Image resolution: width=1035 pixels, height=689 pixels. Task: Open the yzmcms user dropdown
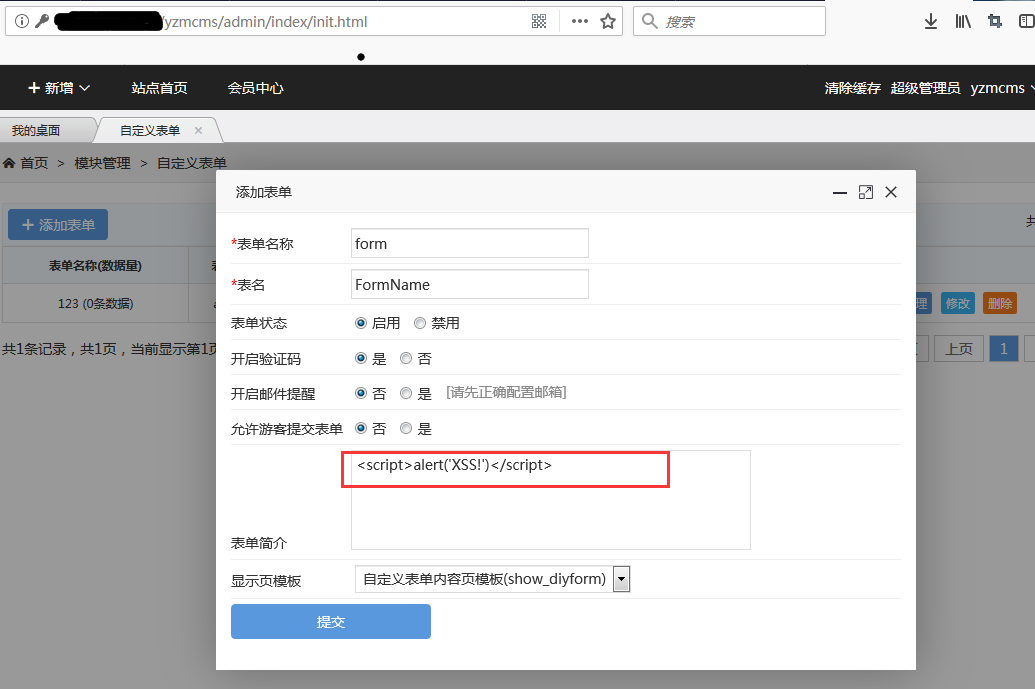coord(1001,88)
